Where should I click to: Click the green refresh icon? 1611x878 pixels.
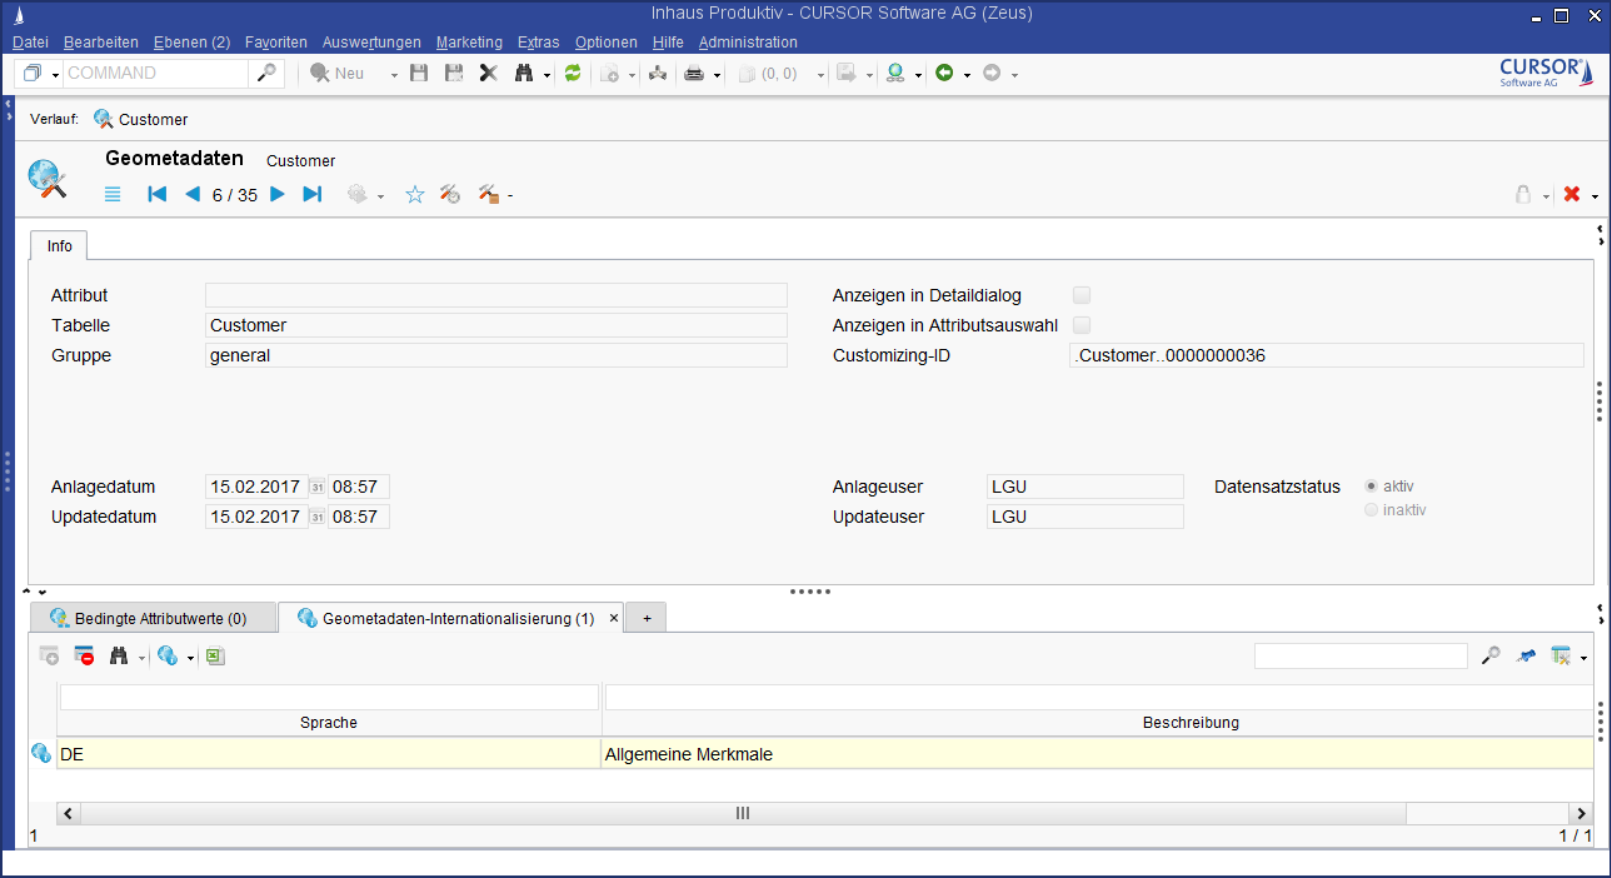click(573, 73)
